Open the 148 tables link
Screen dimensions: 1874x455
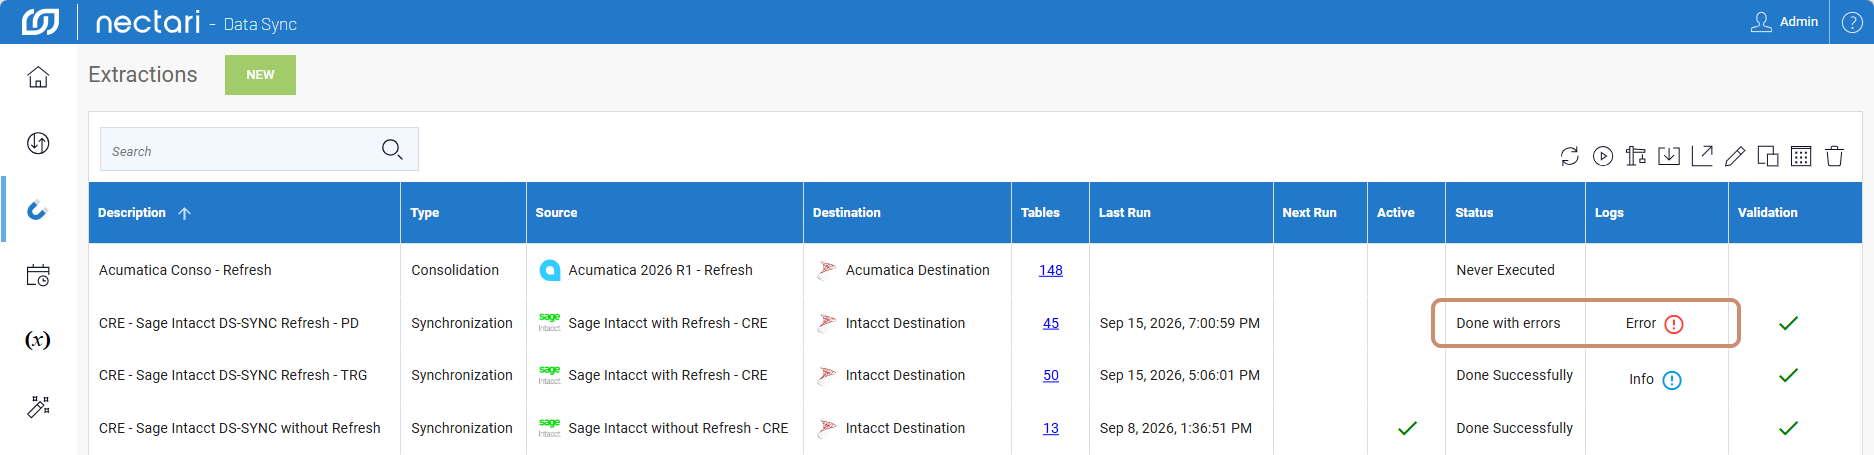[1051, 270]
